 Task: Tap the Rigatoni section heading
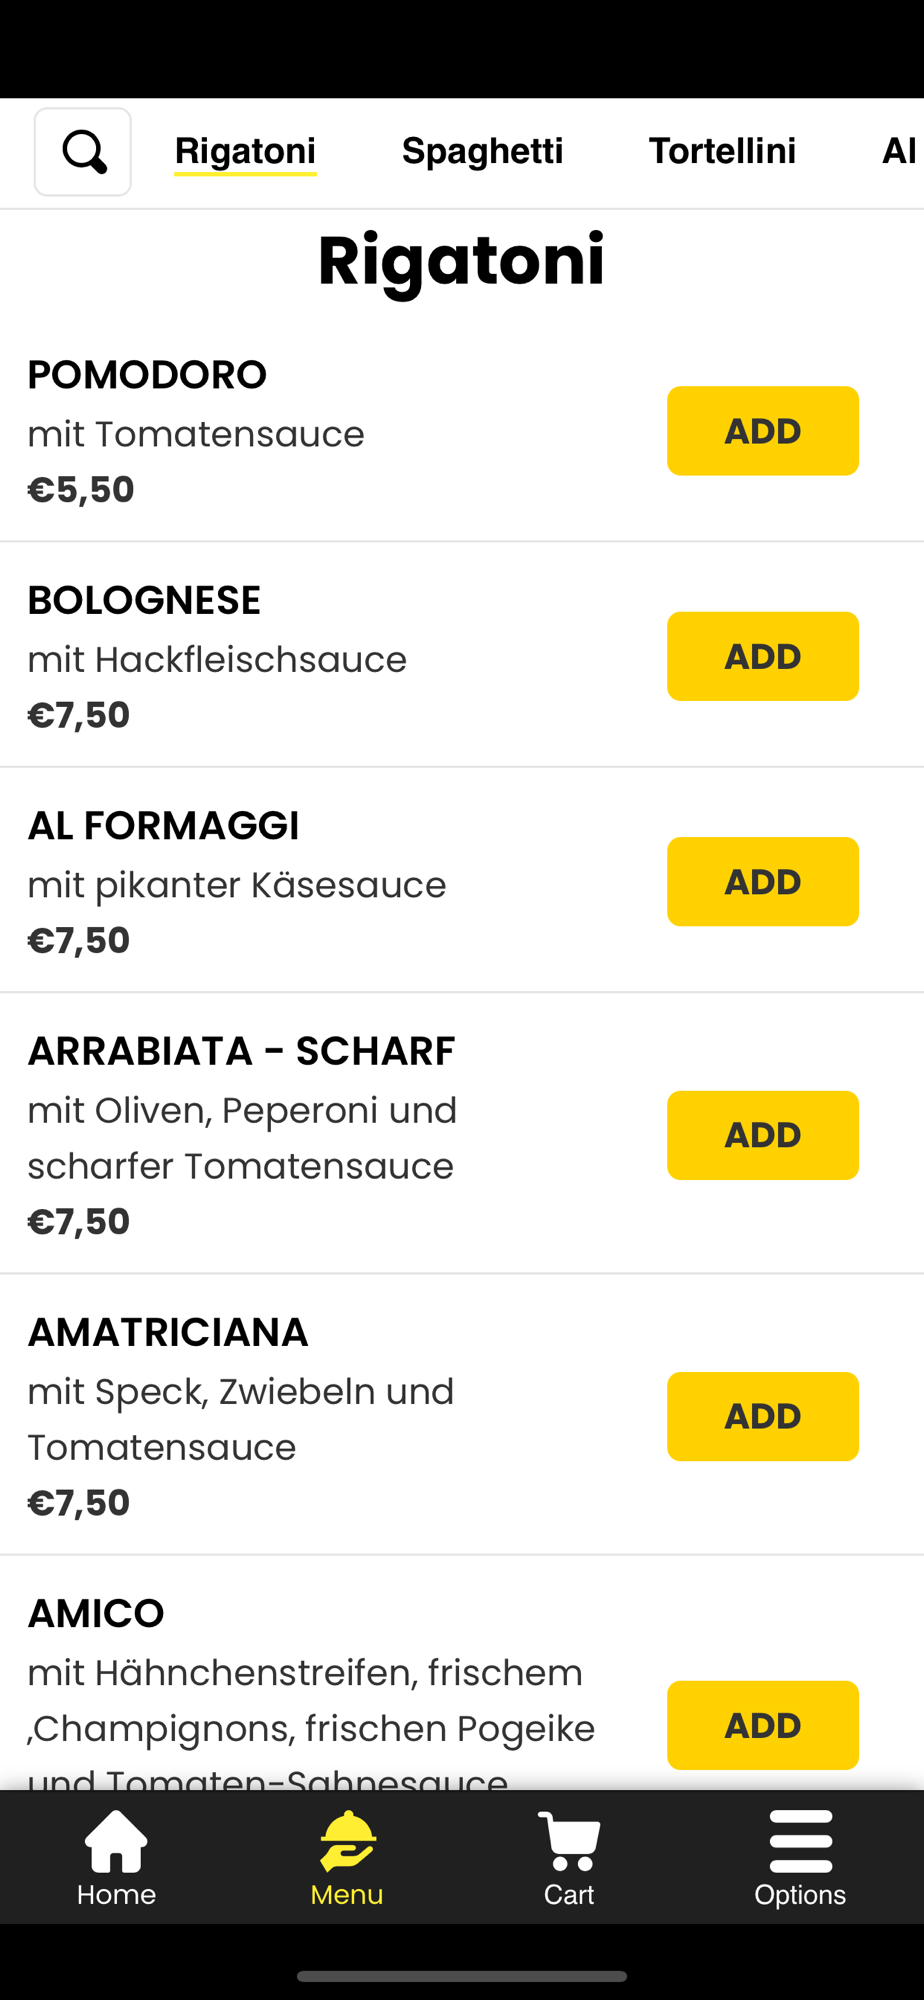(x=461, y=260)
